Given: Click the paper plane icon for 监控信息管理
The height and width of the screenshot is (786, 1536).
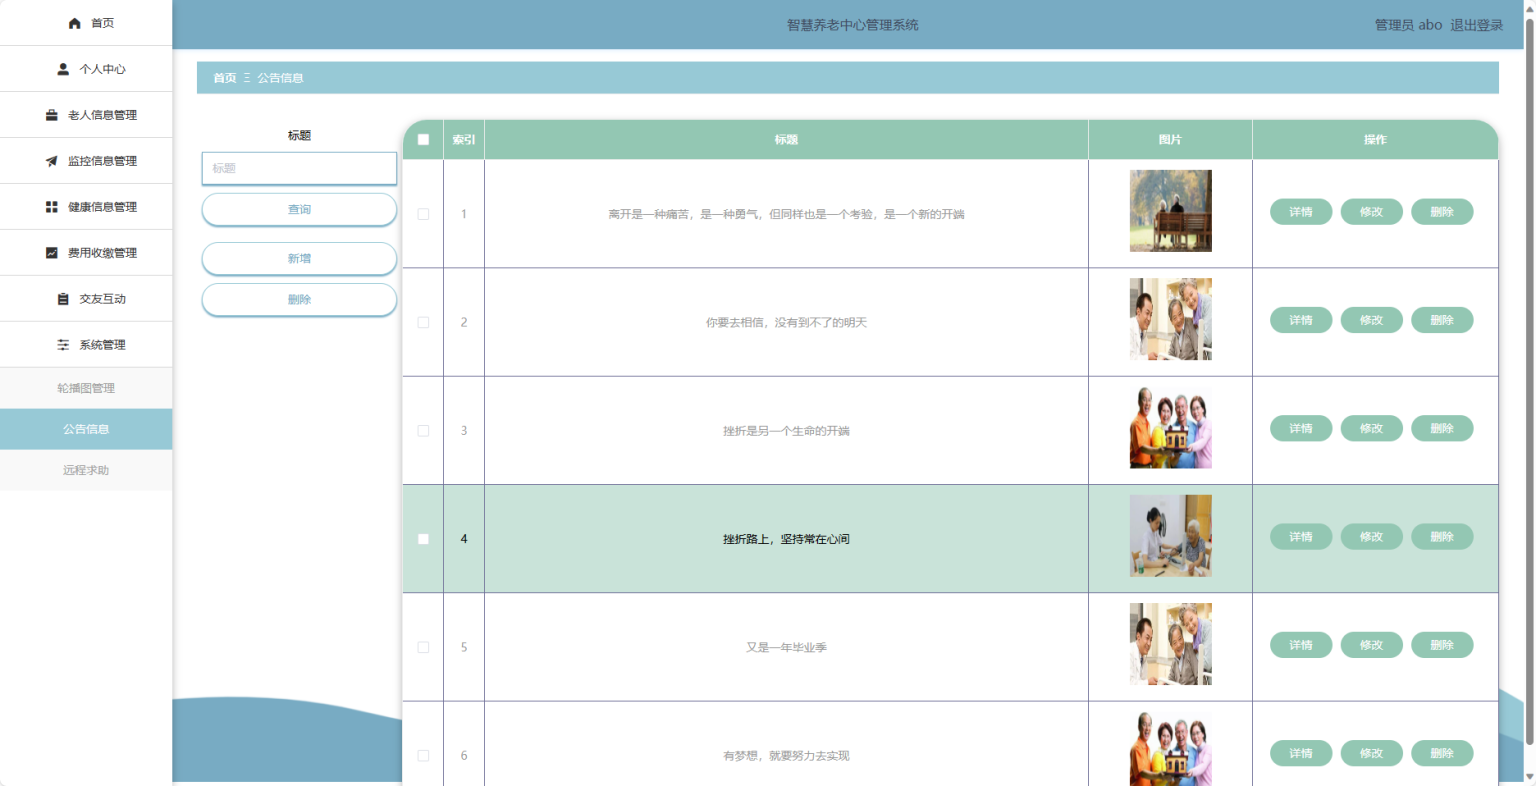Looking at the screenshot, I should 52,161.
